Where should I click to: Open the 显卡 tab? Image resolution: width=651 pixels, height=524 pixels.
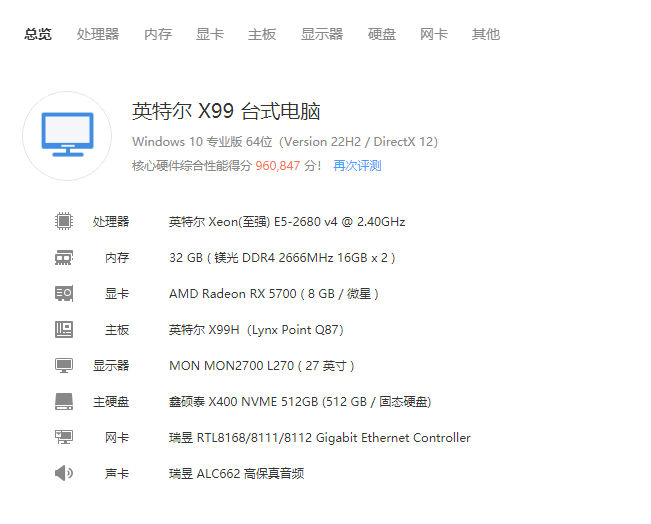coord(210,34)
